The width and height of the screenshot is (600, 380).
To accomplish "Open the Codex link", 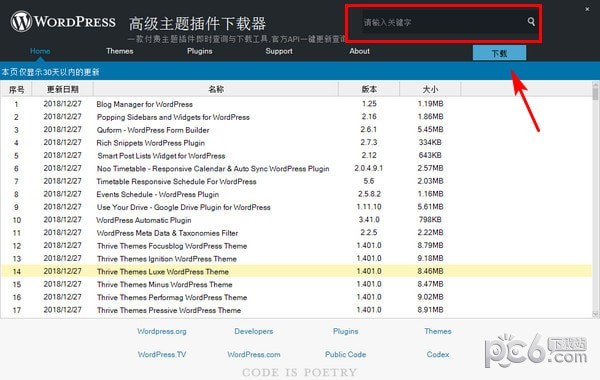I will [x=438, y=355].
